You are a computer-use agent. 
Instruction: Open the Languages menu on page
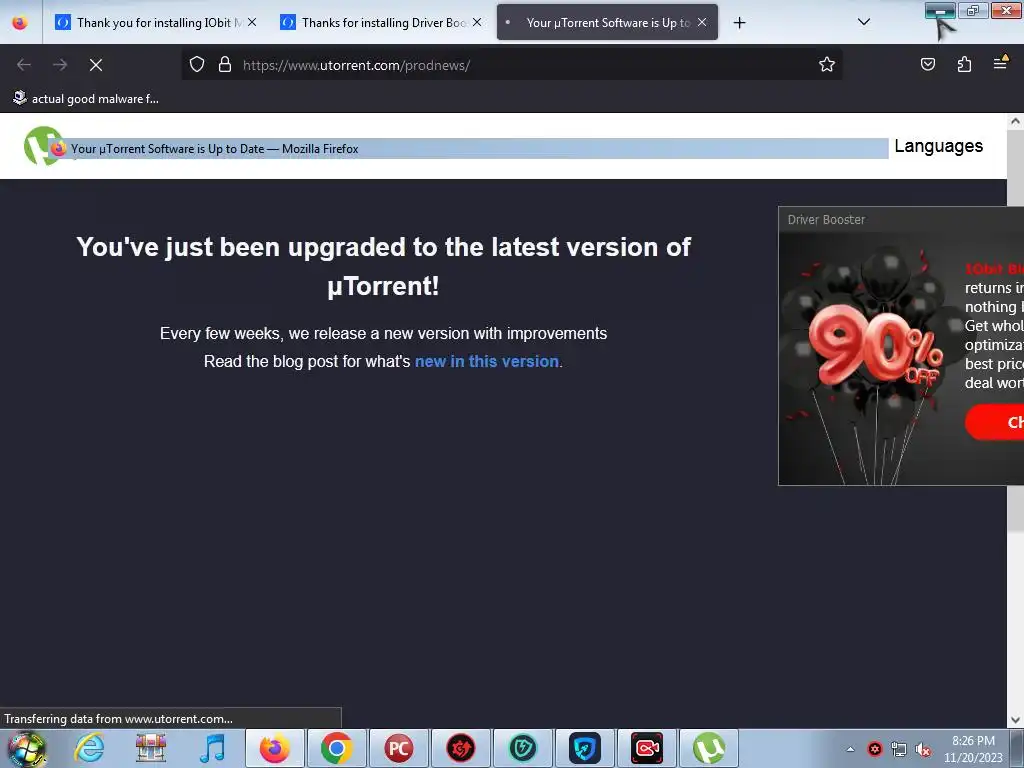tap(938, 146)
